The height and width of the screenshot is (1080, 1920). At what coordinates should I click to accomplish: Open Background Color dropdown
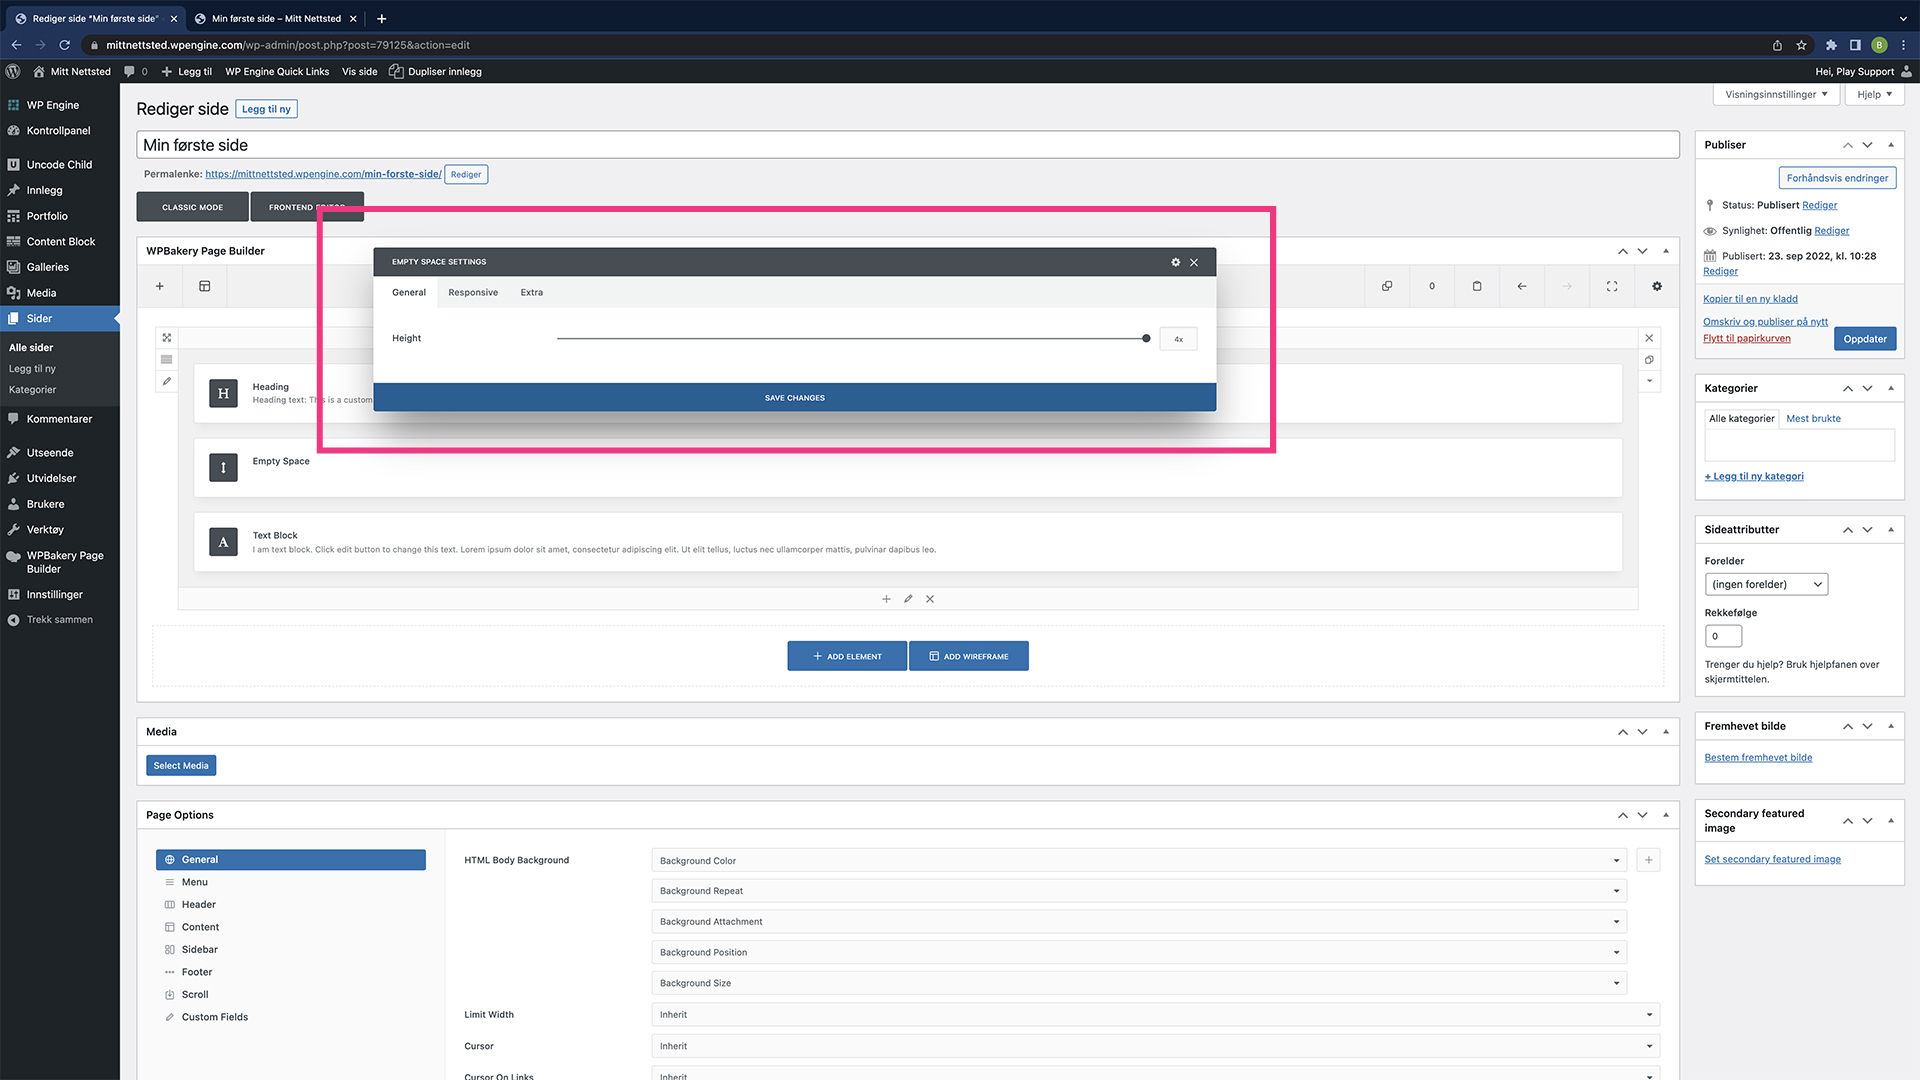point(1139,861)
